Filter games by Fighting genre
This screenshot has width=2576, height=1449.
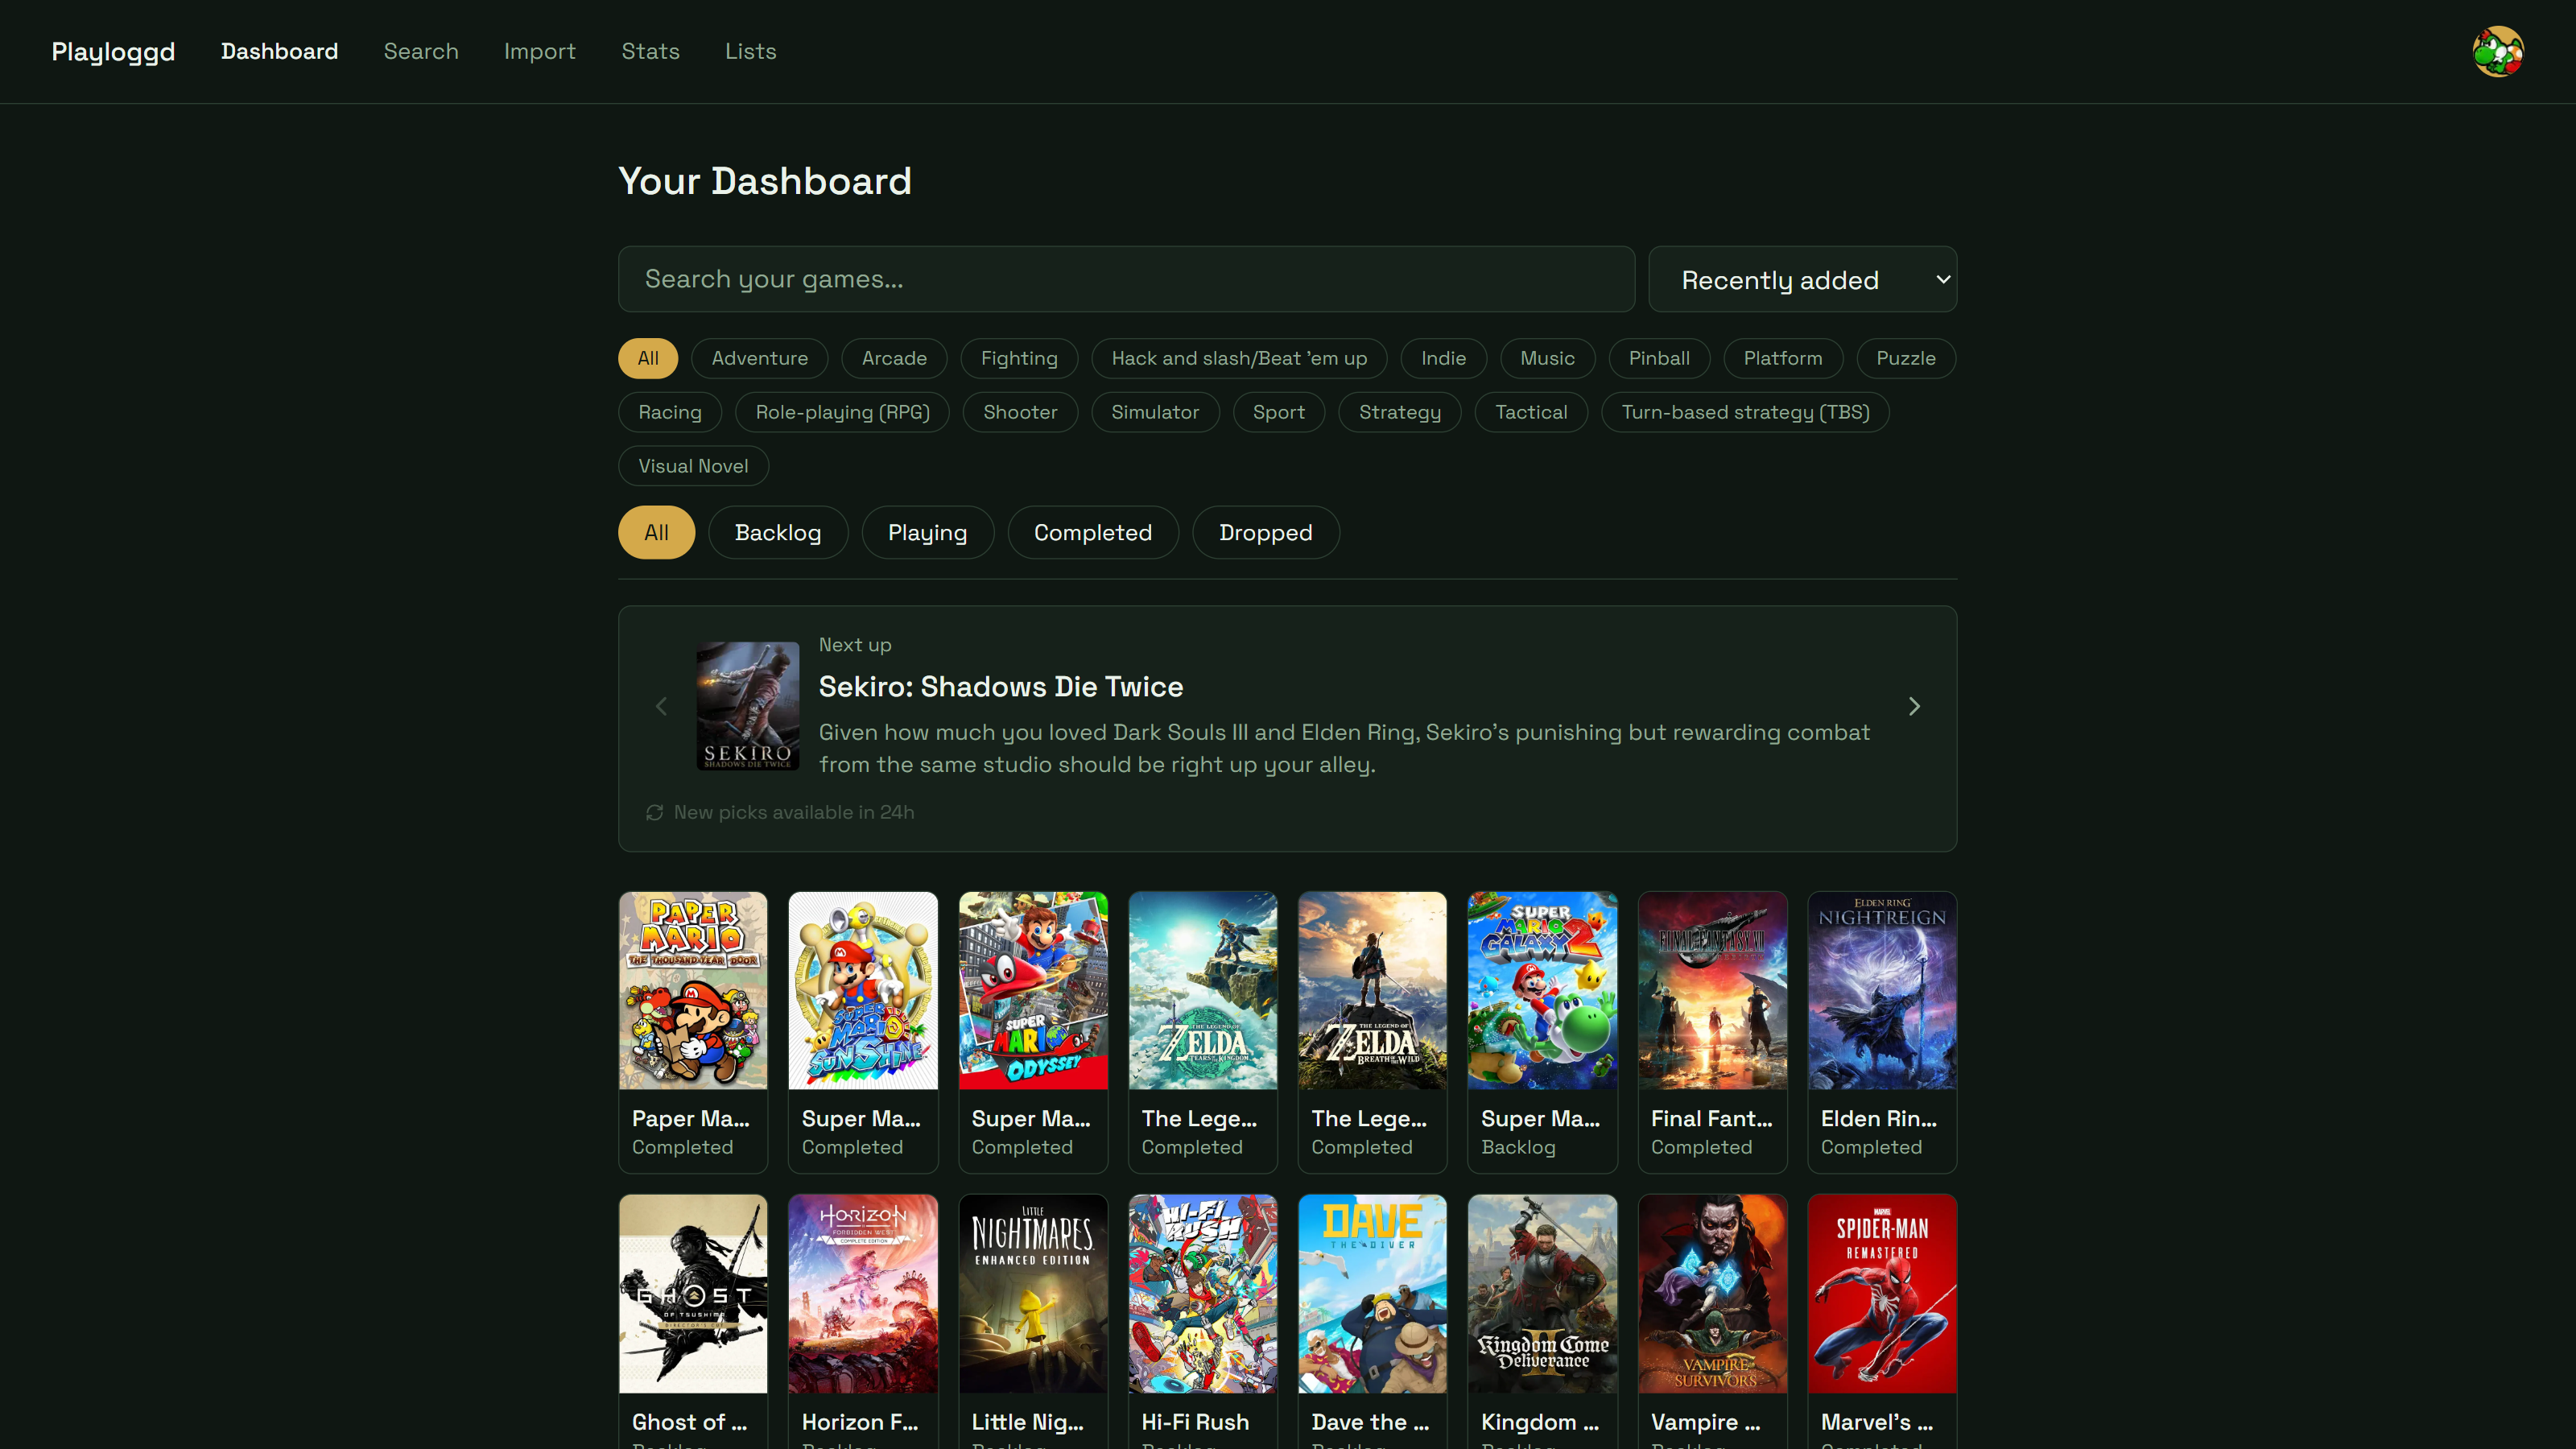click(1019, 358)
